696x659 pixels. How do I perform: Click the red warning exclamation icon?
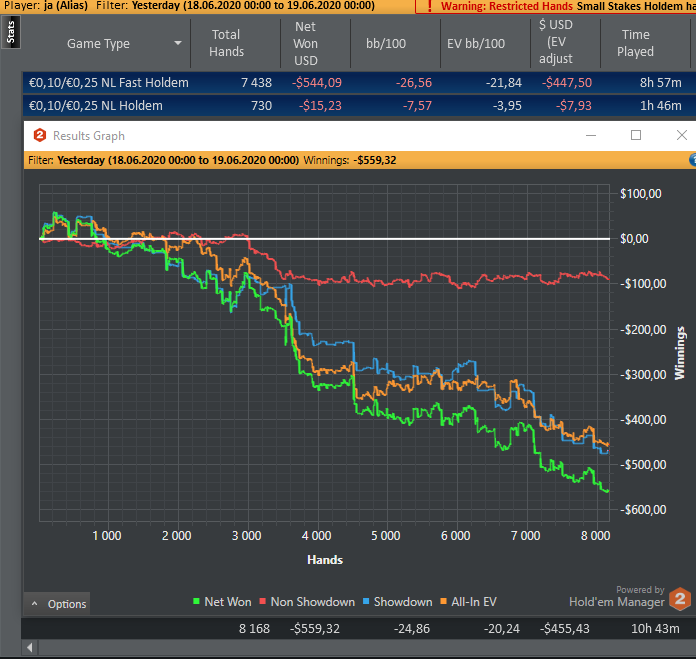(429, 6)
